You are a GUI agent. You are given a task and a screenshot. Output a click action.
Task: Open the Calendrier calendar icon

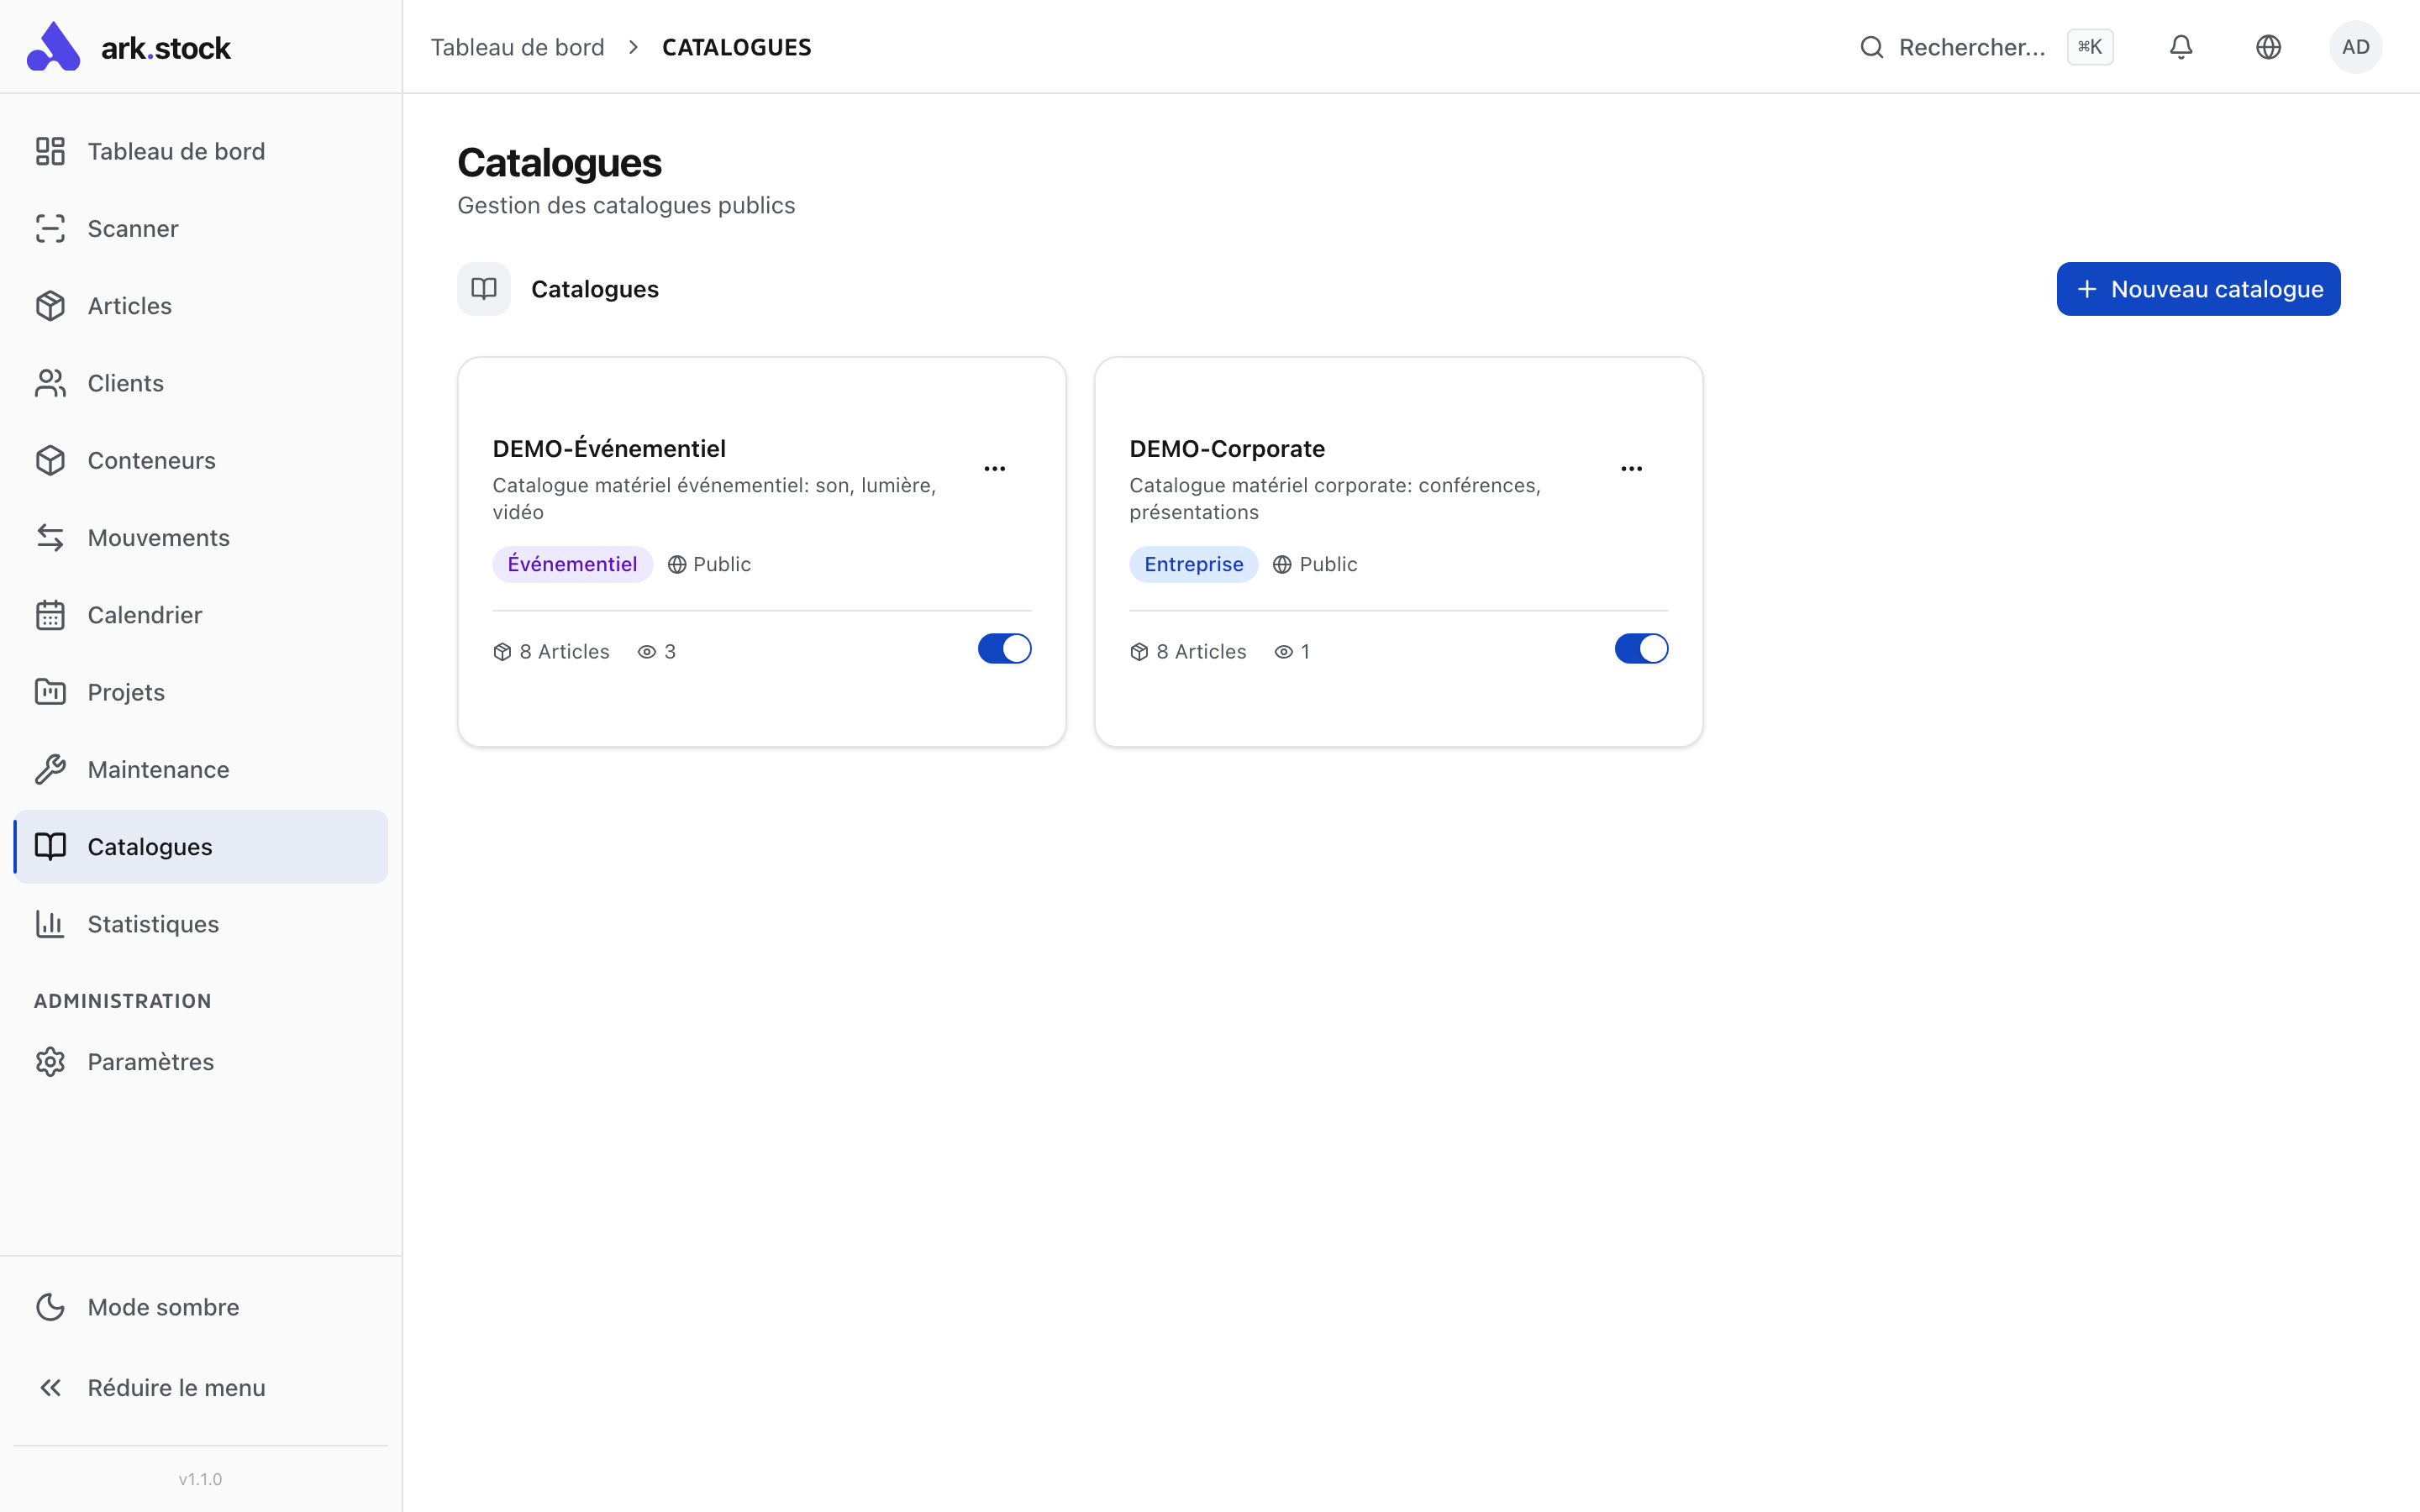point(51,614)
